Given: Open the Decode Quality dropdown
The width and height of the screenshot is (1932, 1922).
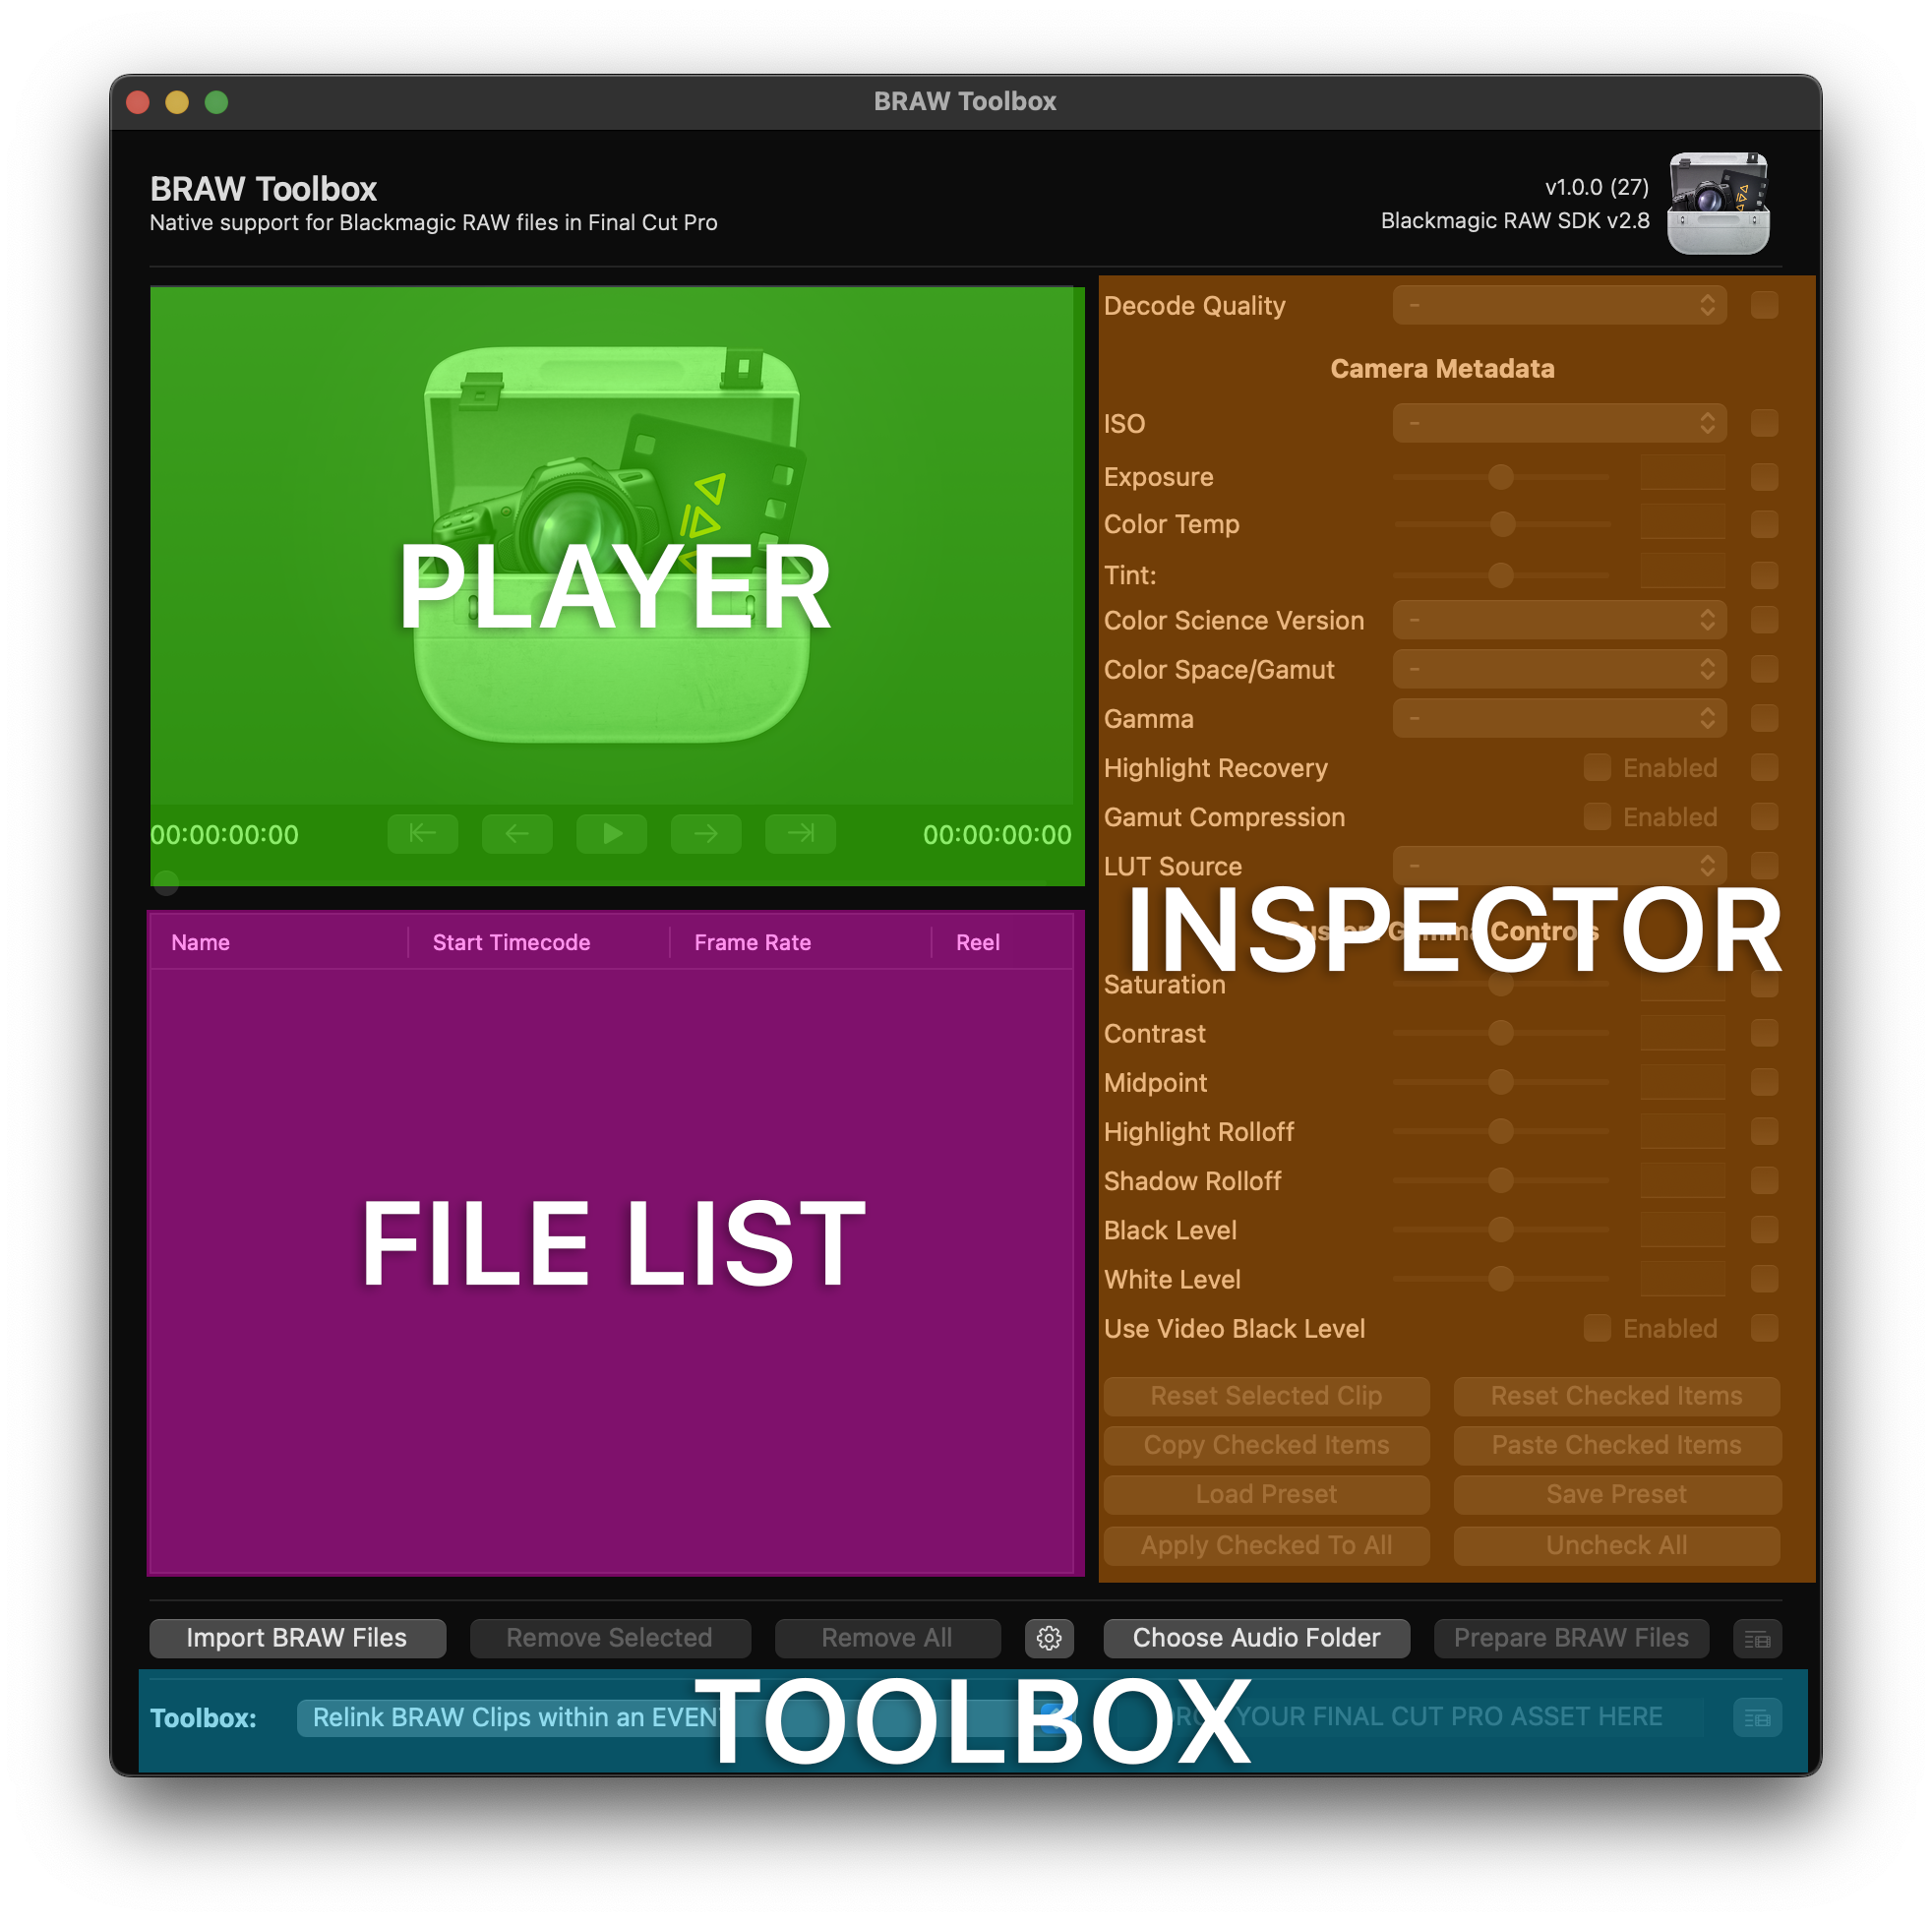Looking at the screenshot, I should (1559, 305).
